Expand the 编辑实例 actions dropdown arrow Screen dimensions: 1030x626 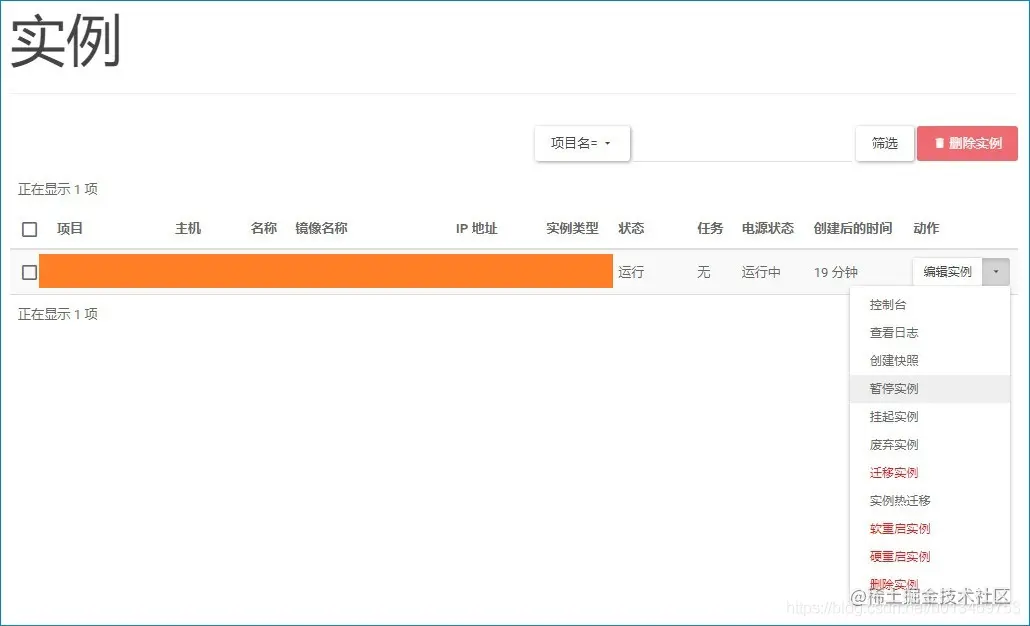[x=996, y=271]
